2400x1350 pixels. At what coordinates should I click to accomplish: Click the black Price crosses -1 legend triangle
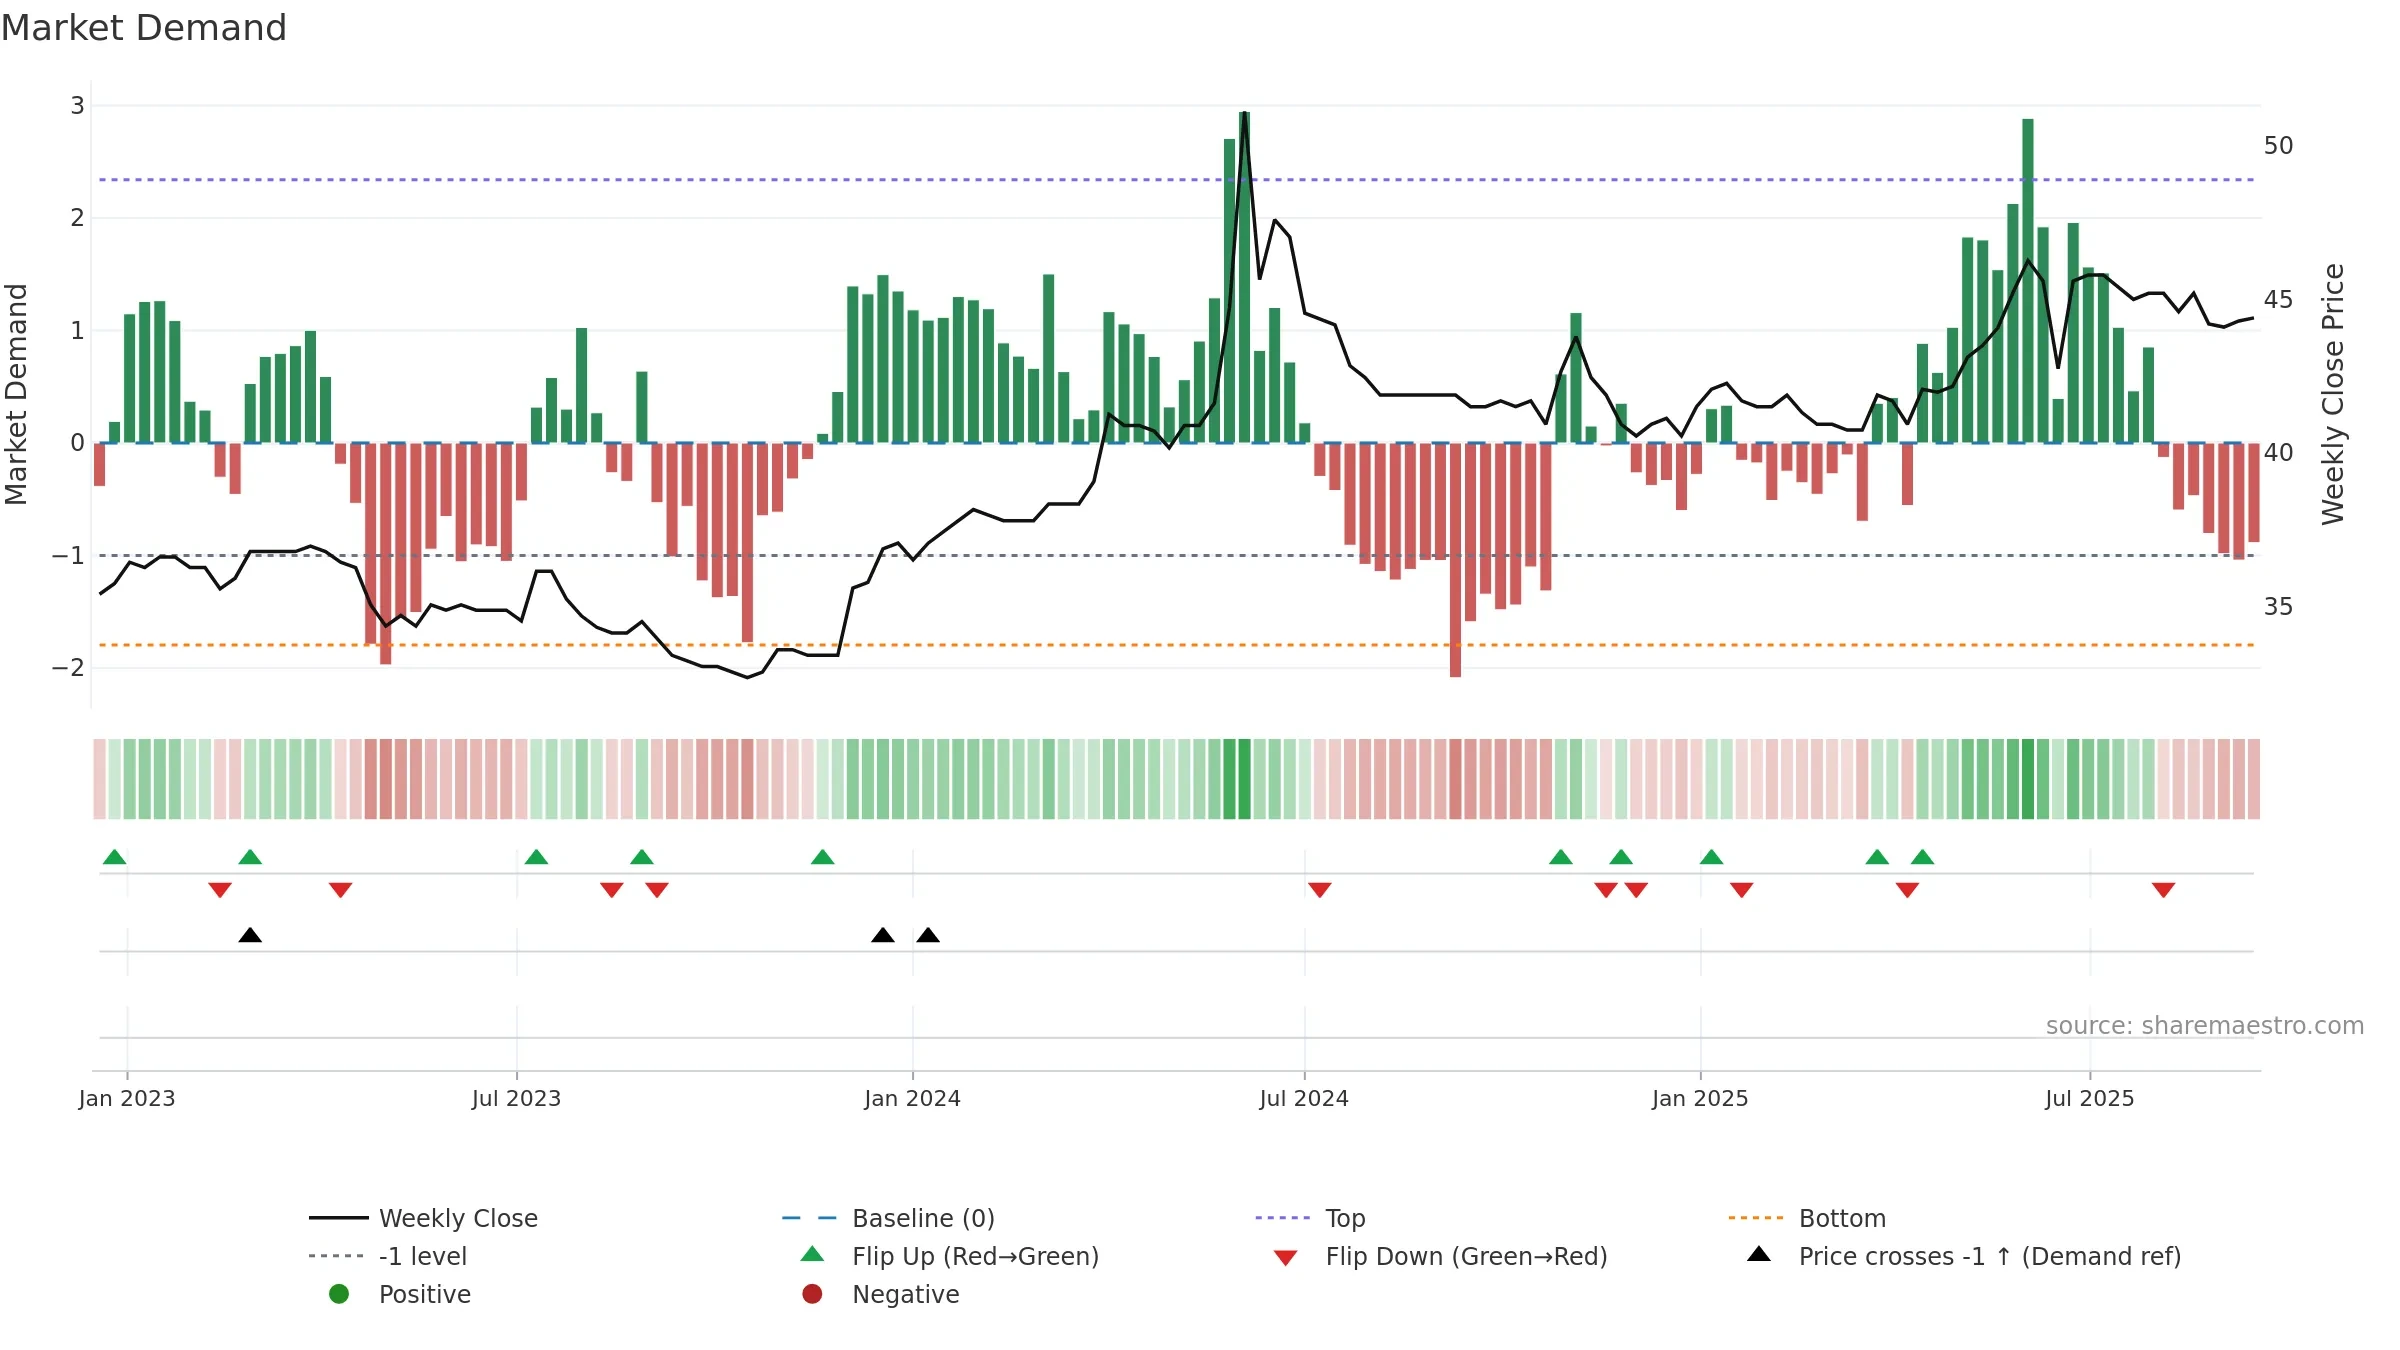pyautogui.click(x=1759, y=1254)
